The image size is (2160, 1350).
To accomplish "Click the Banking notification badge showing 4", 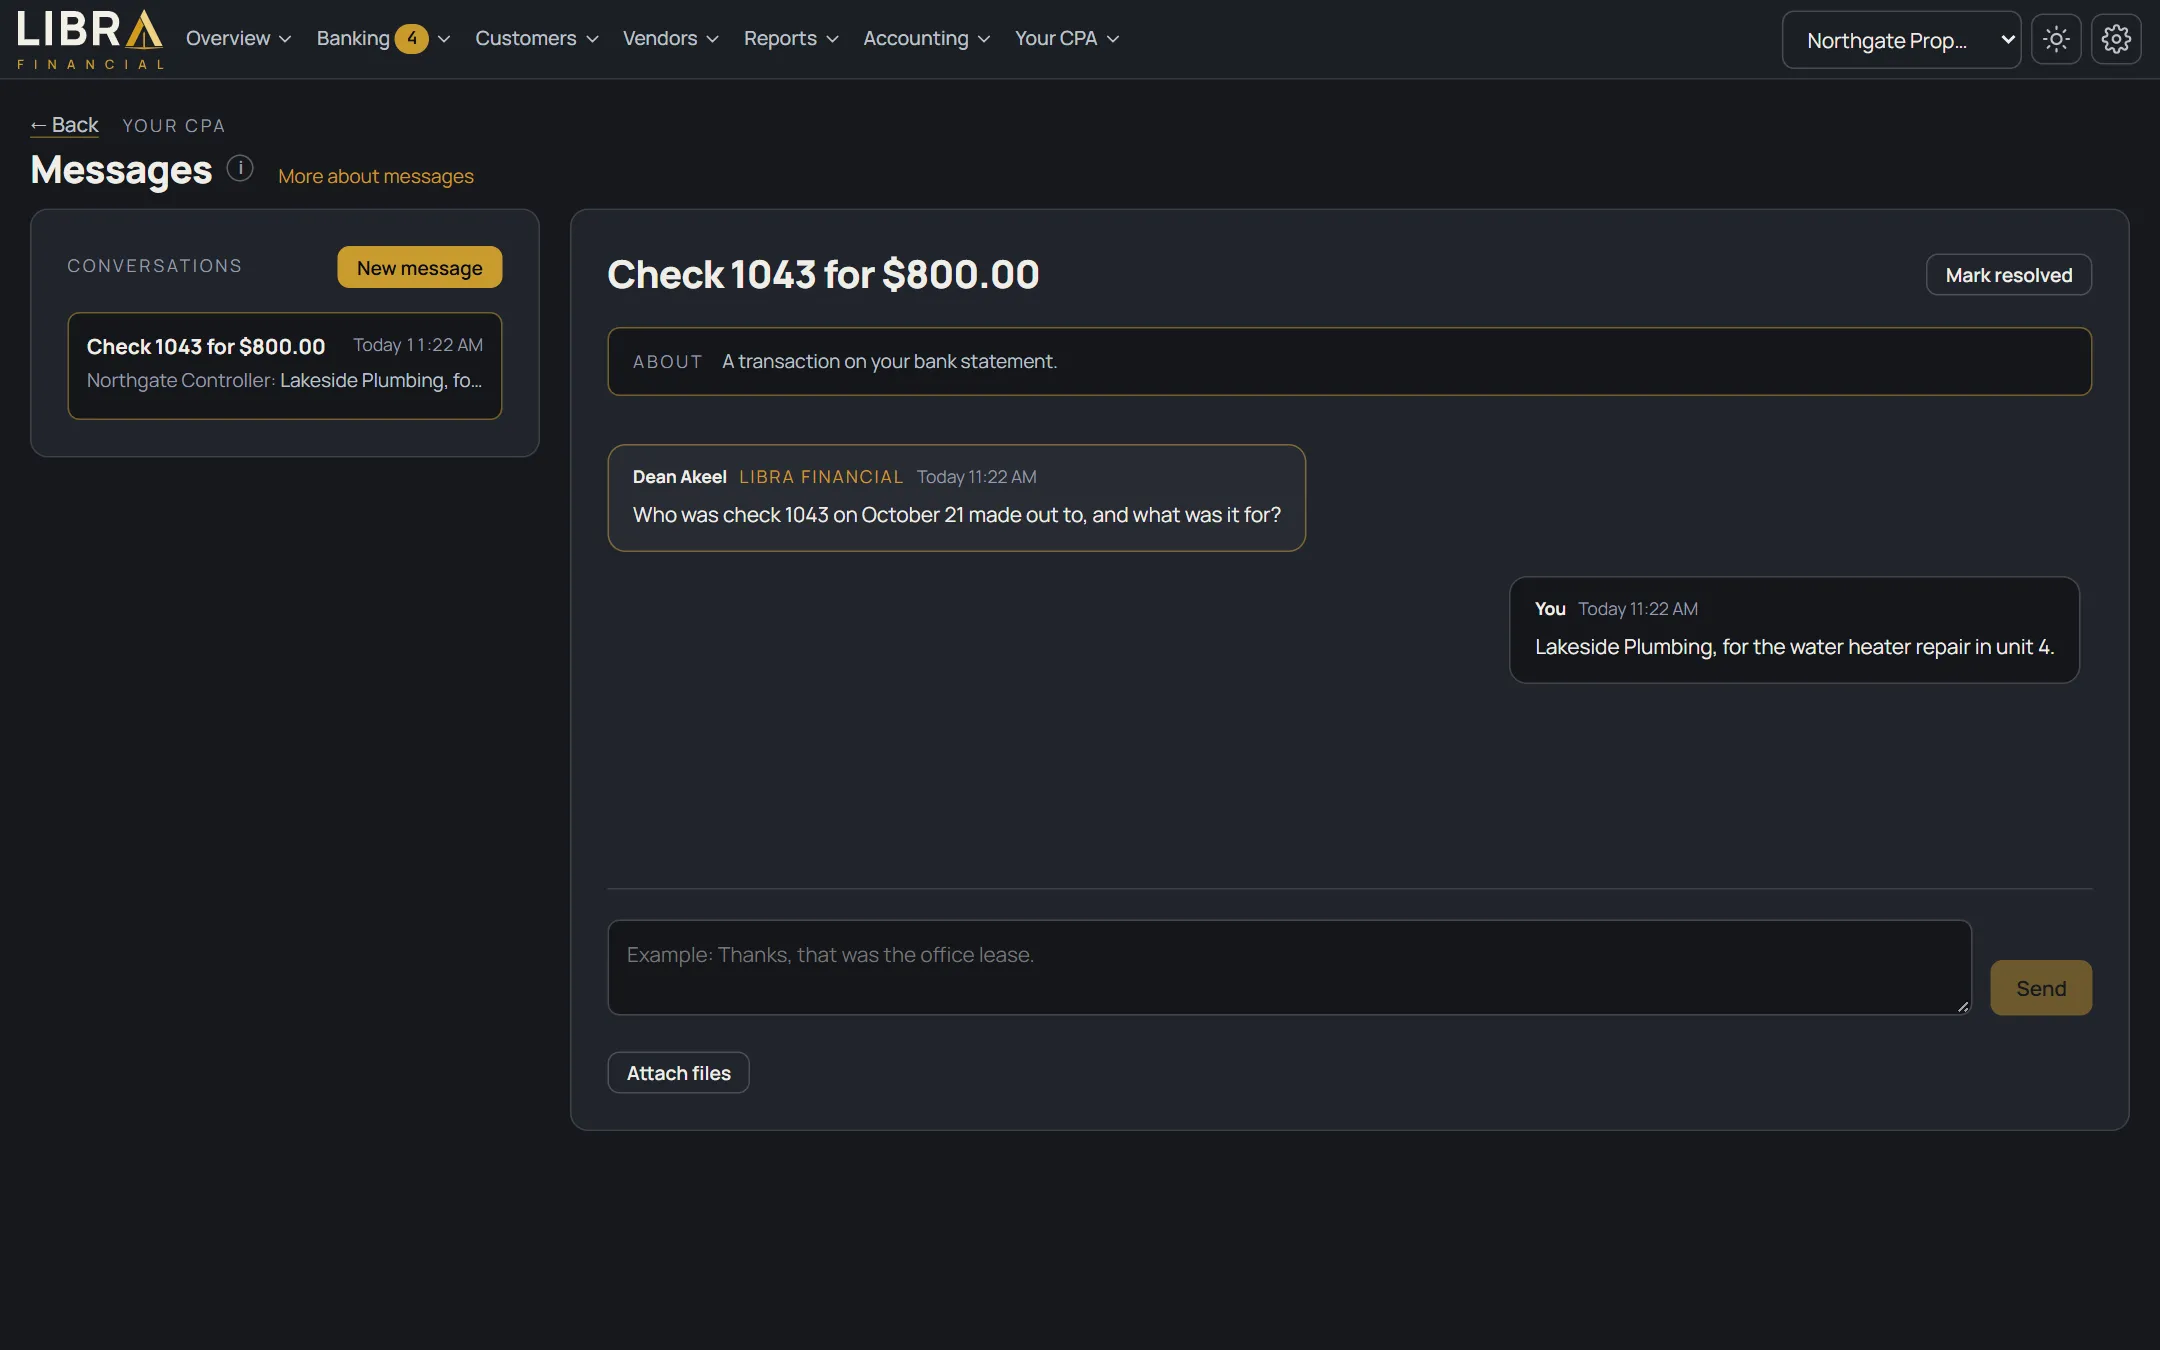I will (x=411, y=38).
